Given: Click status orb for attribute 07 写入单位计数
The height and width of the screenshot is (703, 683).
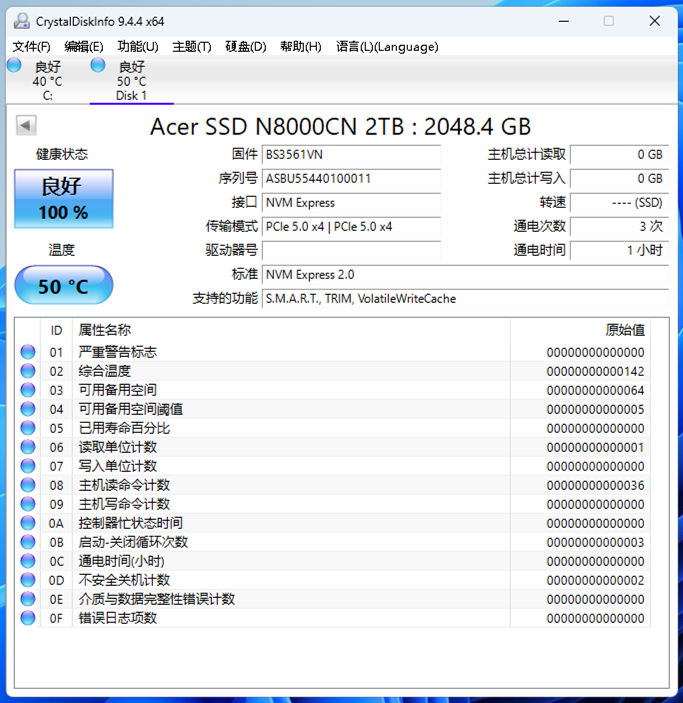Looking at the screenshot, I should 28,466.
